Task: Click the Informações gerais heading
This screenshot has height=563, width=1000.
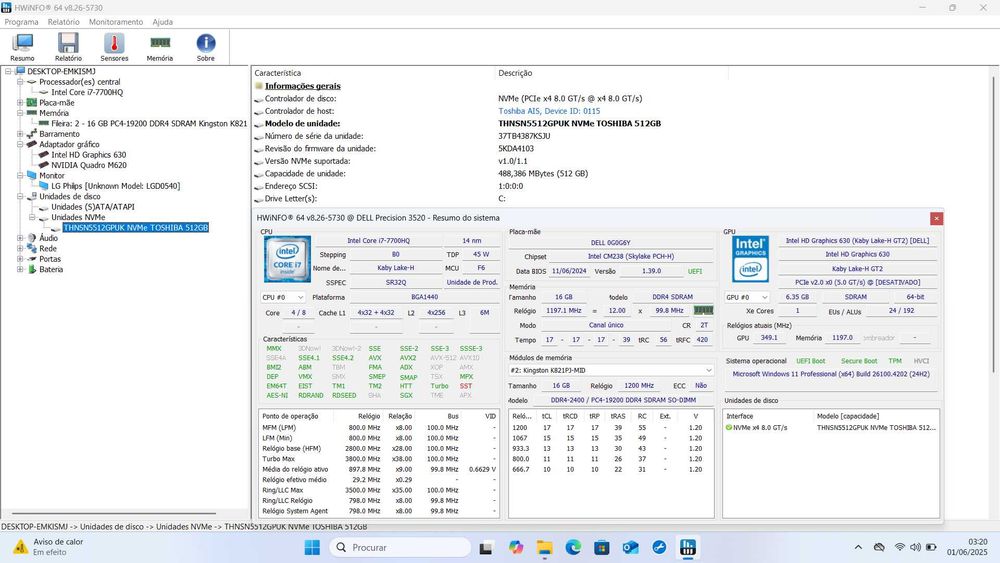Action: point(302,86)
